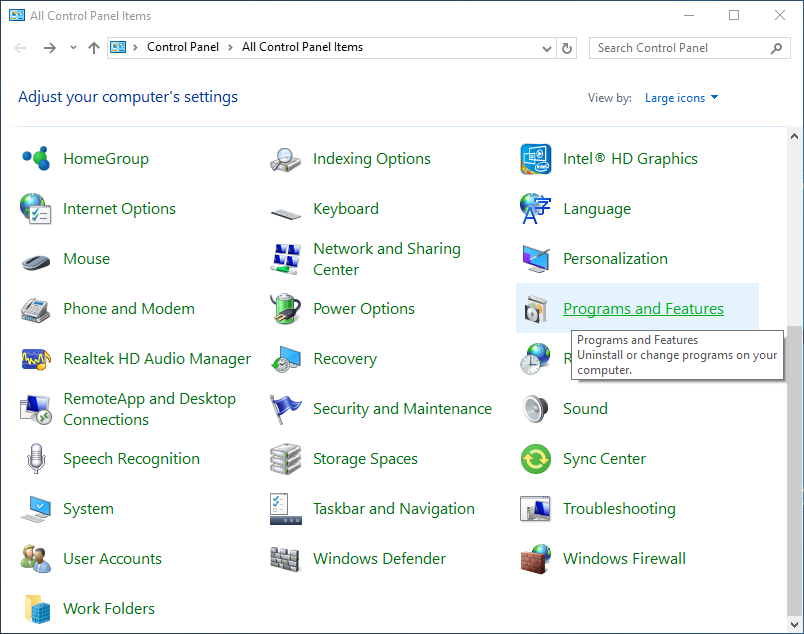The image size is (804, 634).
Task: Click the green Sync Center icon
Action: tap(536, 459)
